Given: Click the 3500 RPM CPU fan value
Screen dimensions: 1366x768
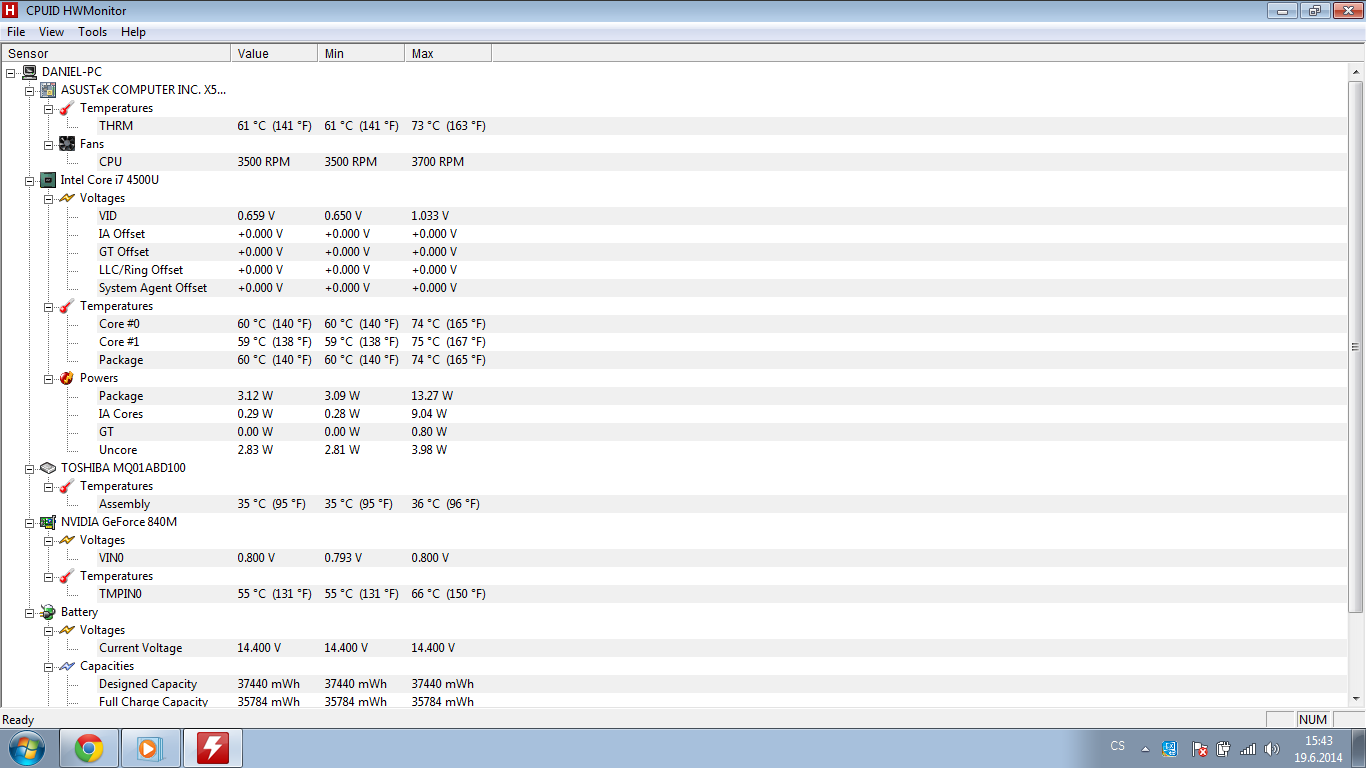Looking at the screenshot, I should (x=264, y=162).
